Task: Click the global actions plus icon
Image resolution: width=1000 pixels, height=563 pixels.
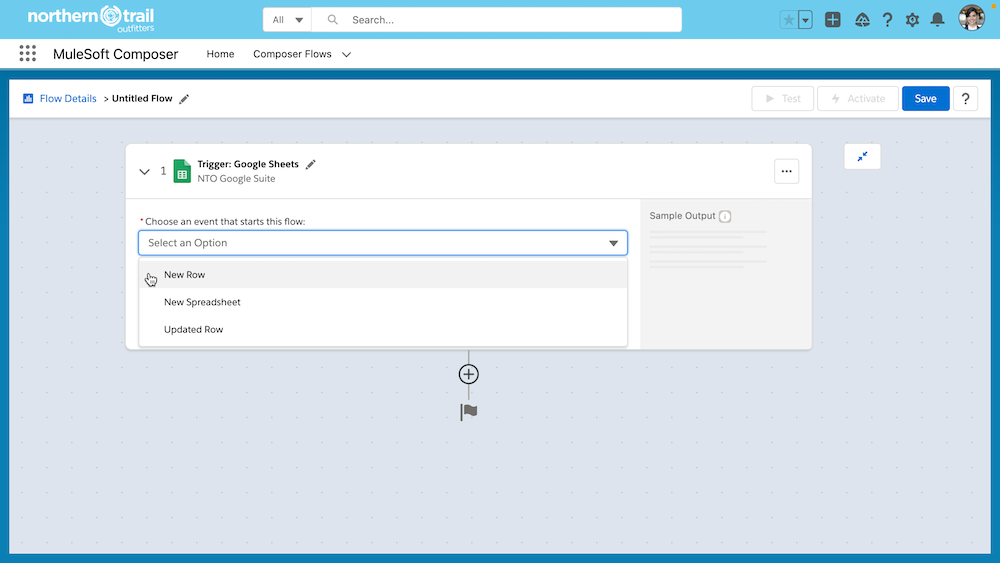Action: (832, 20)
